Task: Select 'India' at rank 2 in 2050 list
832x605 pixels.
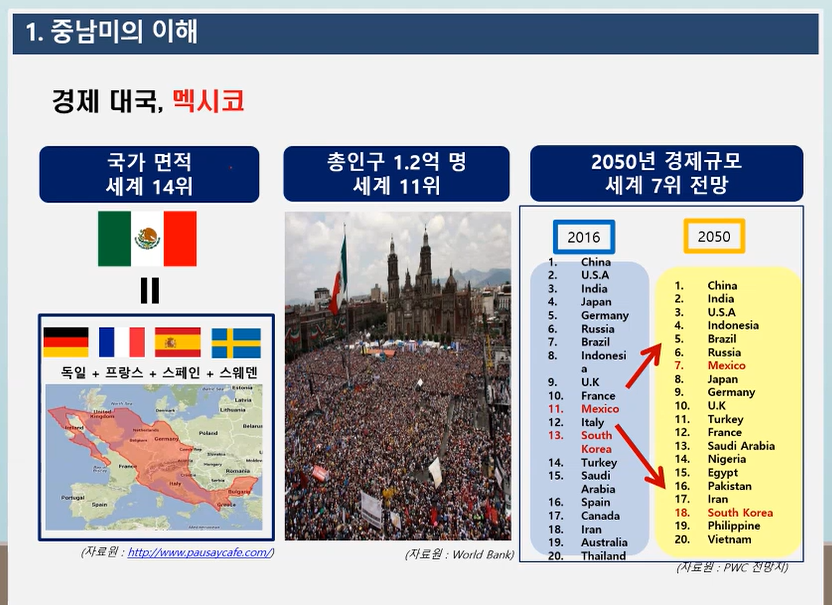Action: click(721, 299)
